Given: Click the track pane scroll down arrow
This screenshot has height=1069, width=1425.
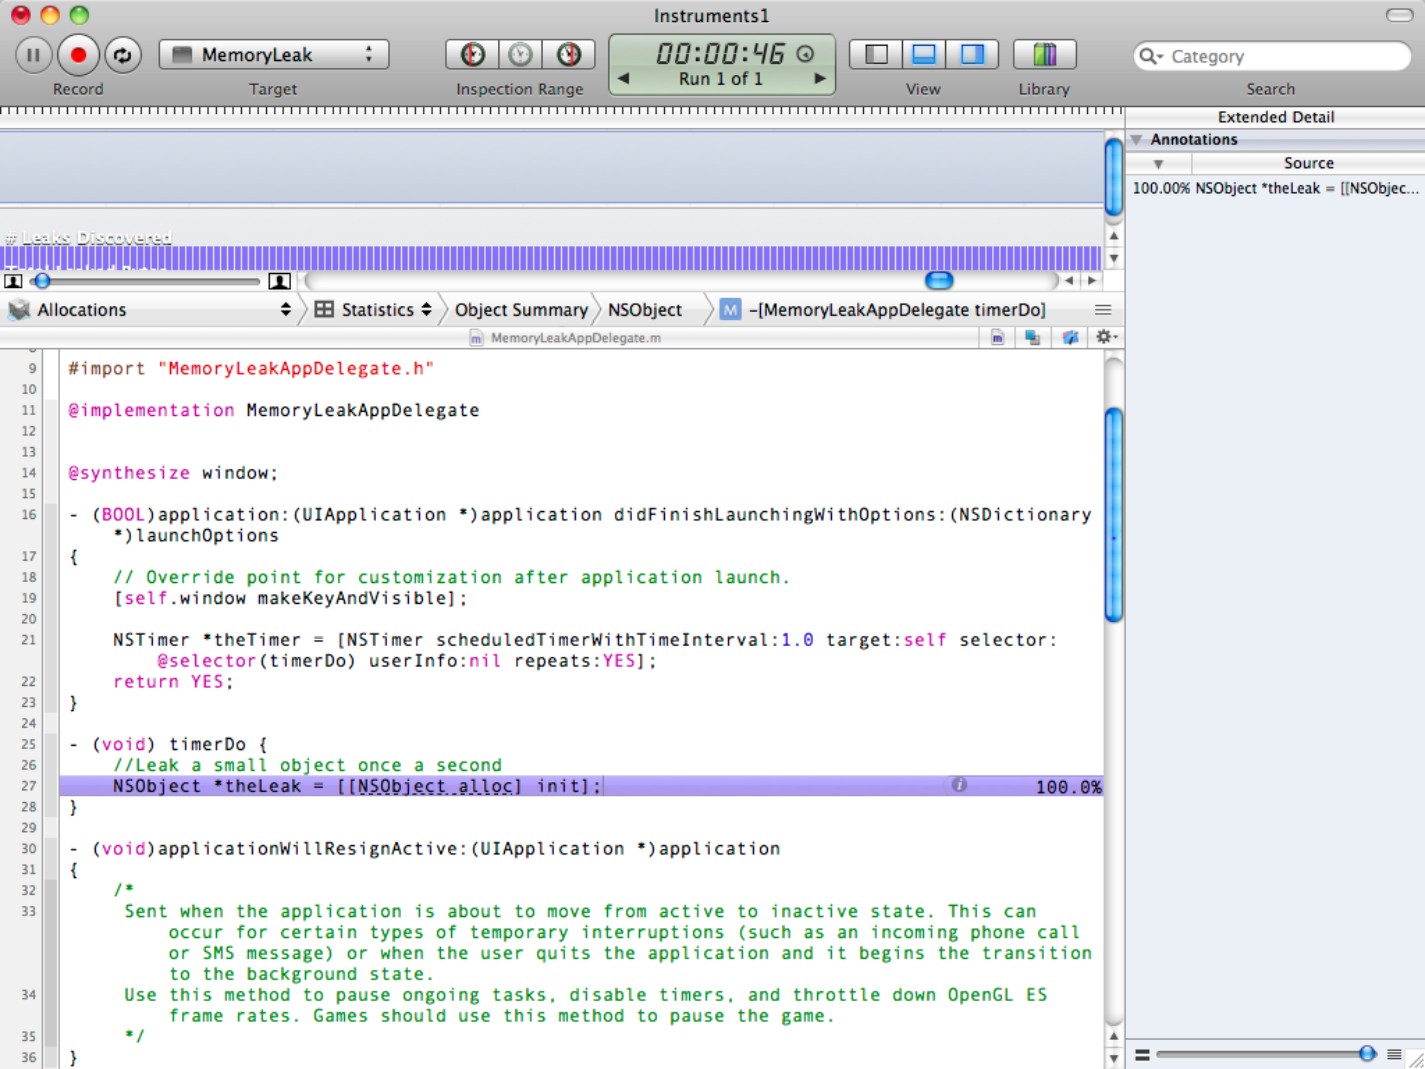Looking at the screenshot, I should tap(1114, 258).
